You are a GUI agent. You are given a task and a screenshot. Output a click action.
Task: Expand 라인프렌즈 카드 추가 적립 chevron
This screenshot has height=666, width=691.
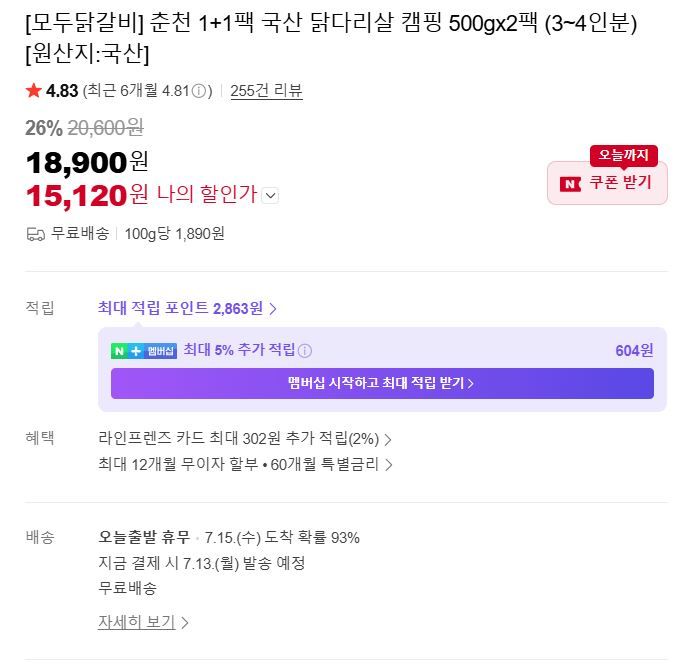pos(388,439)
